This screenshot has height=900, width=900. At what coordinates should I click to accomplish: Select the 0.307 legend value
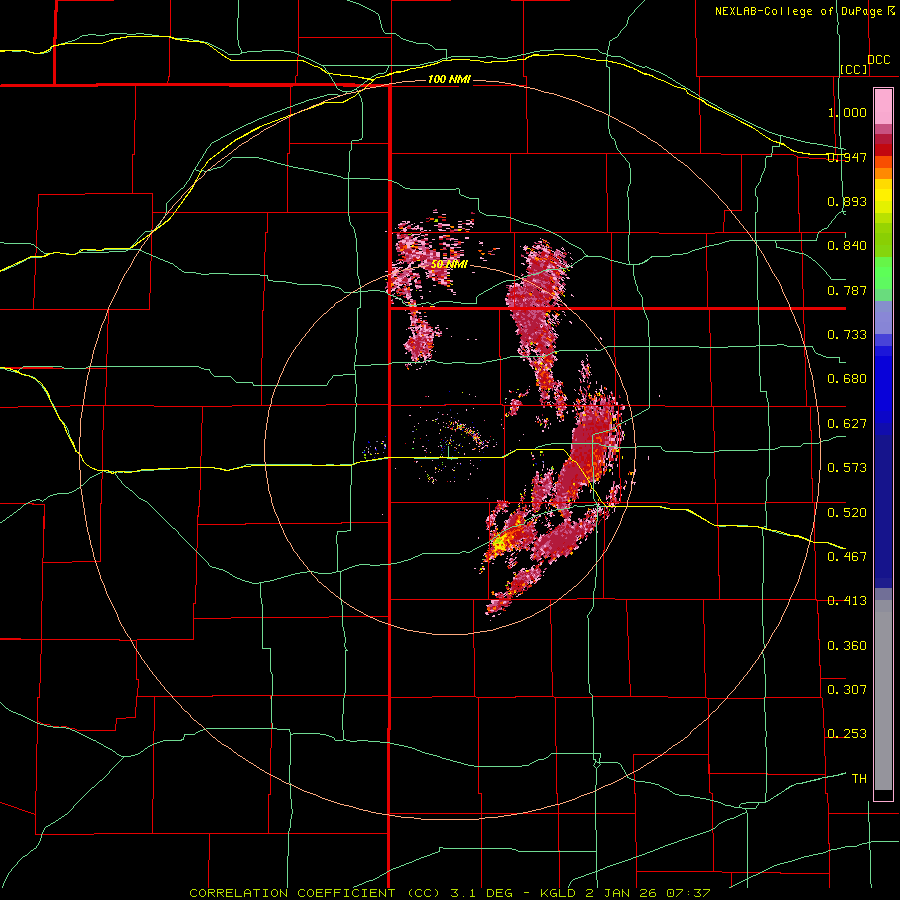pos(847,689)
